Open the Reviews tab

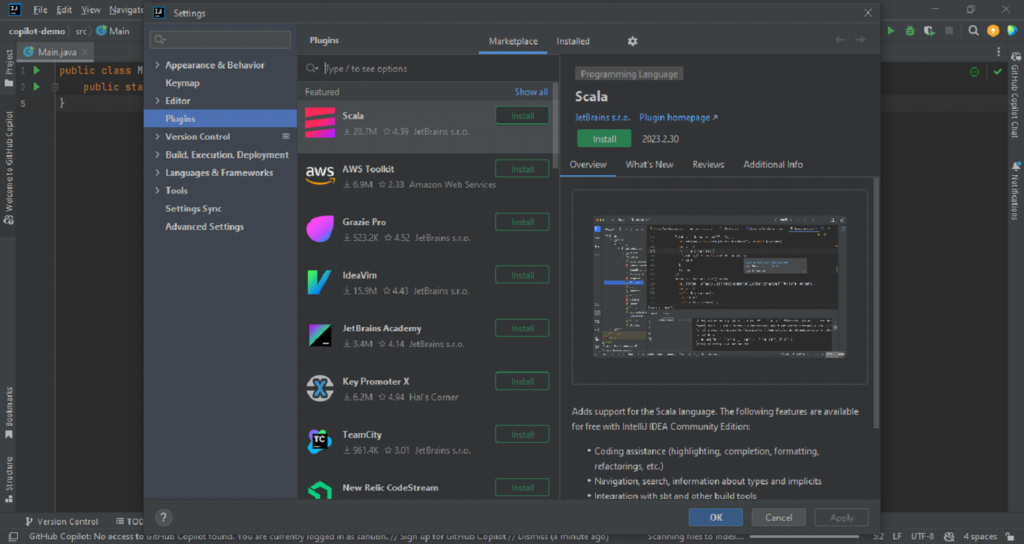(x=708, y=165)
